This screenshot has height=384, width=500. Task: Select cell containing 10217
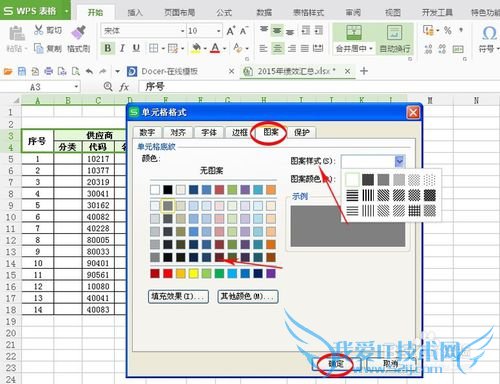click(x=98, y=159)
